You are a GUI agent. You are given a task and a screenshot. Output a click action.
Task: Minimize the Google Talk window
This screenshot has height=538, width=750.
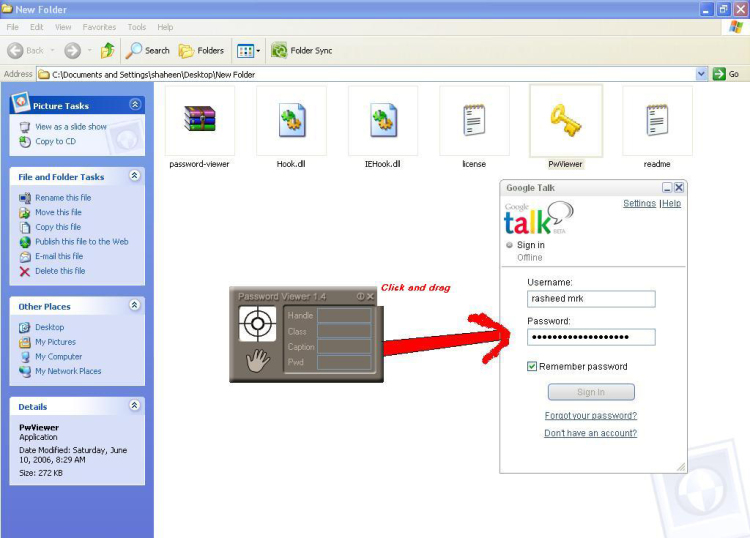(x=667, y=187)
